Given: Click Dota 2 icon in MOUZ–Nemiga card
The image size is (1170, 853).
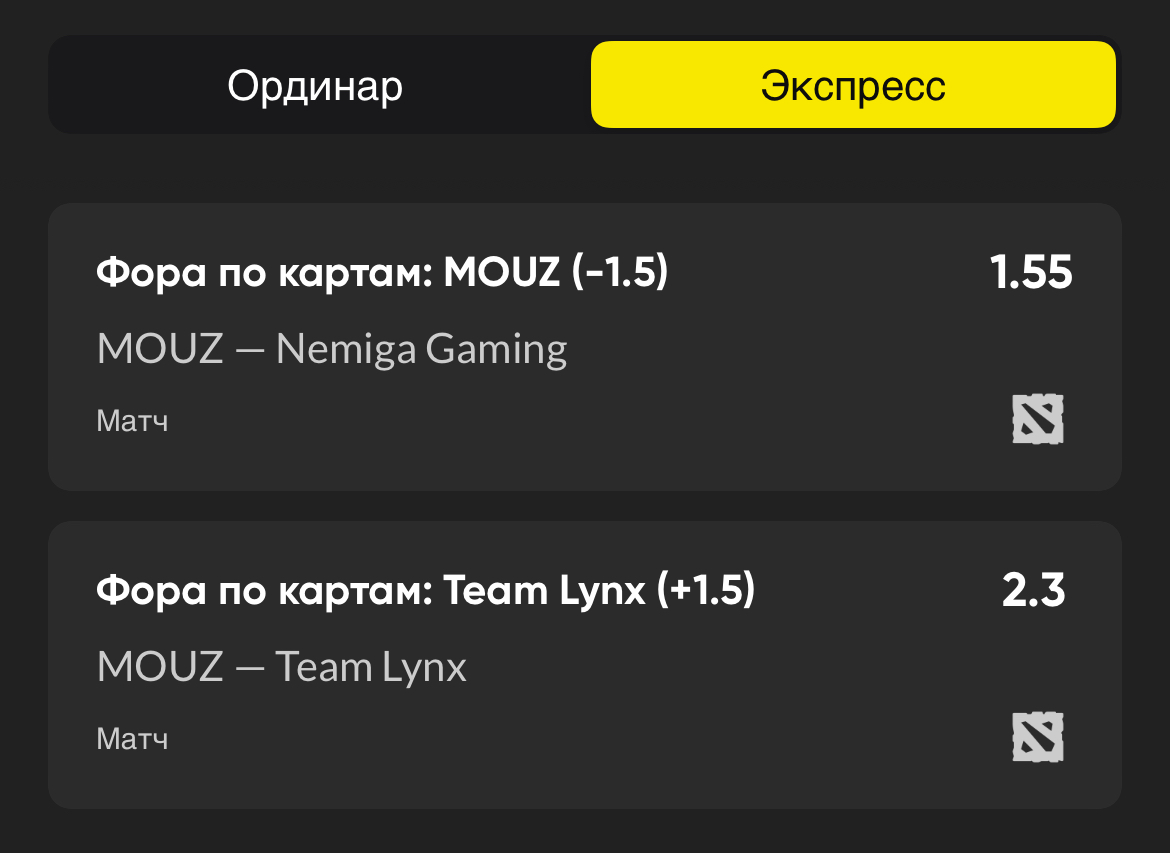Looking at the screenshot, I should click(1037, 419).
